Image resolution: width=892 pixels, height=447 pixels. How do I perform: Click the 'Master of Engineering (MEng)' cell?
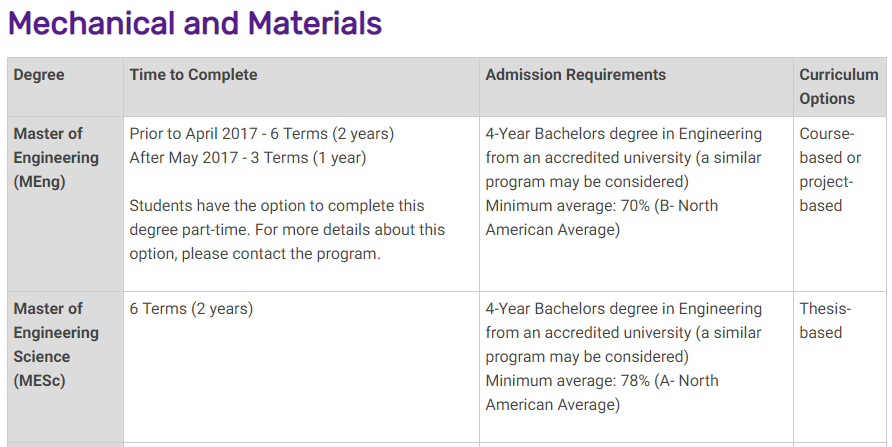(x=56, y=158)
